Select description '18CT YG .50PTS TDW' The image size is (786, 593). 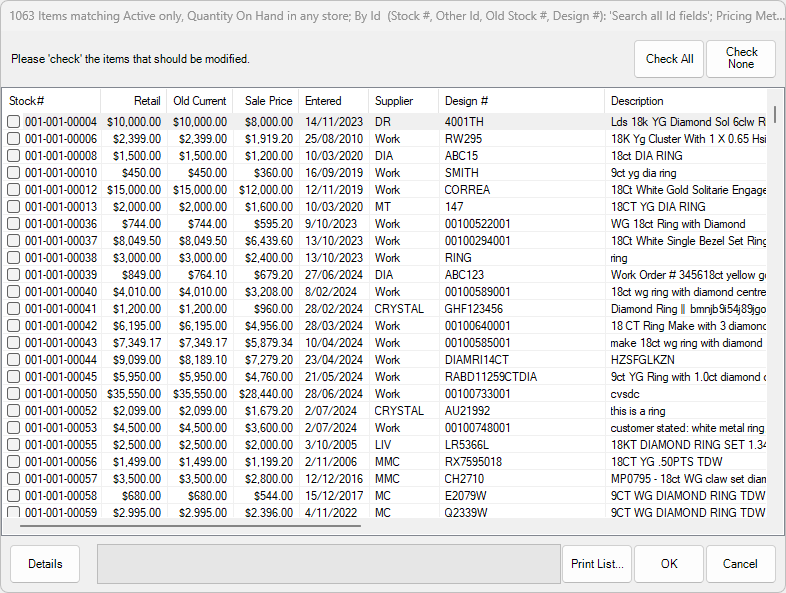(x=667, y=462)
